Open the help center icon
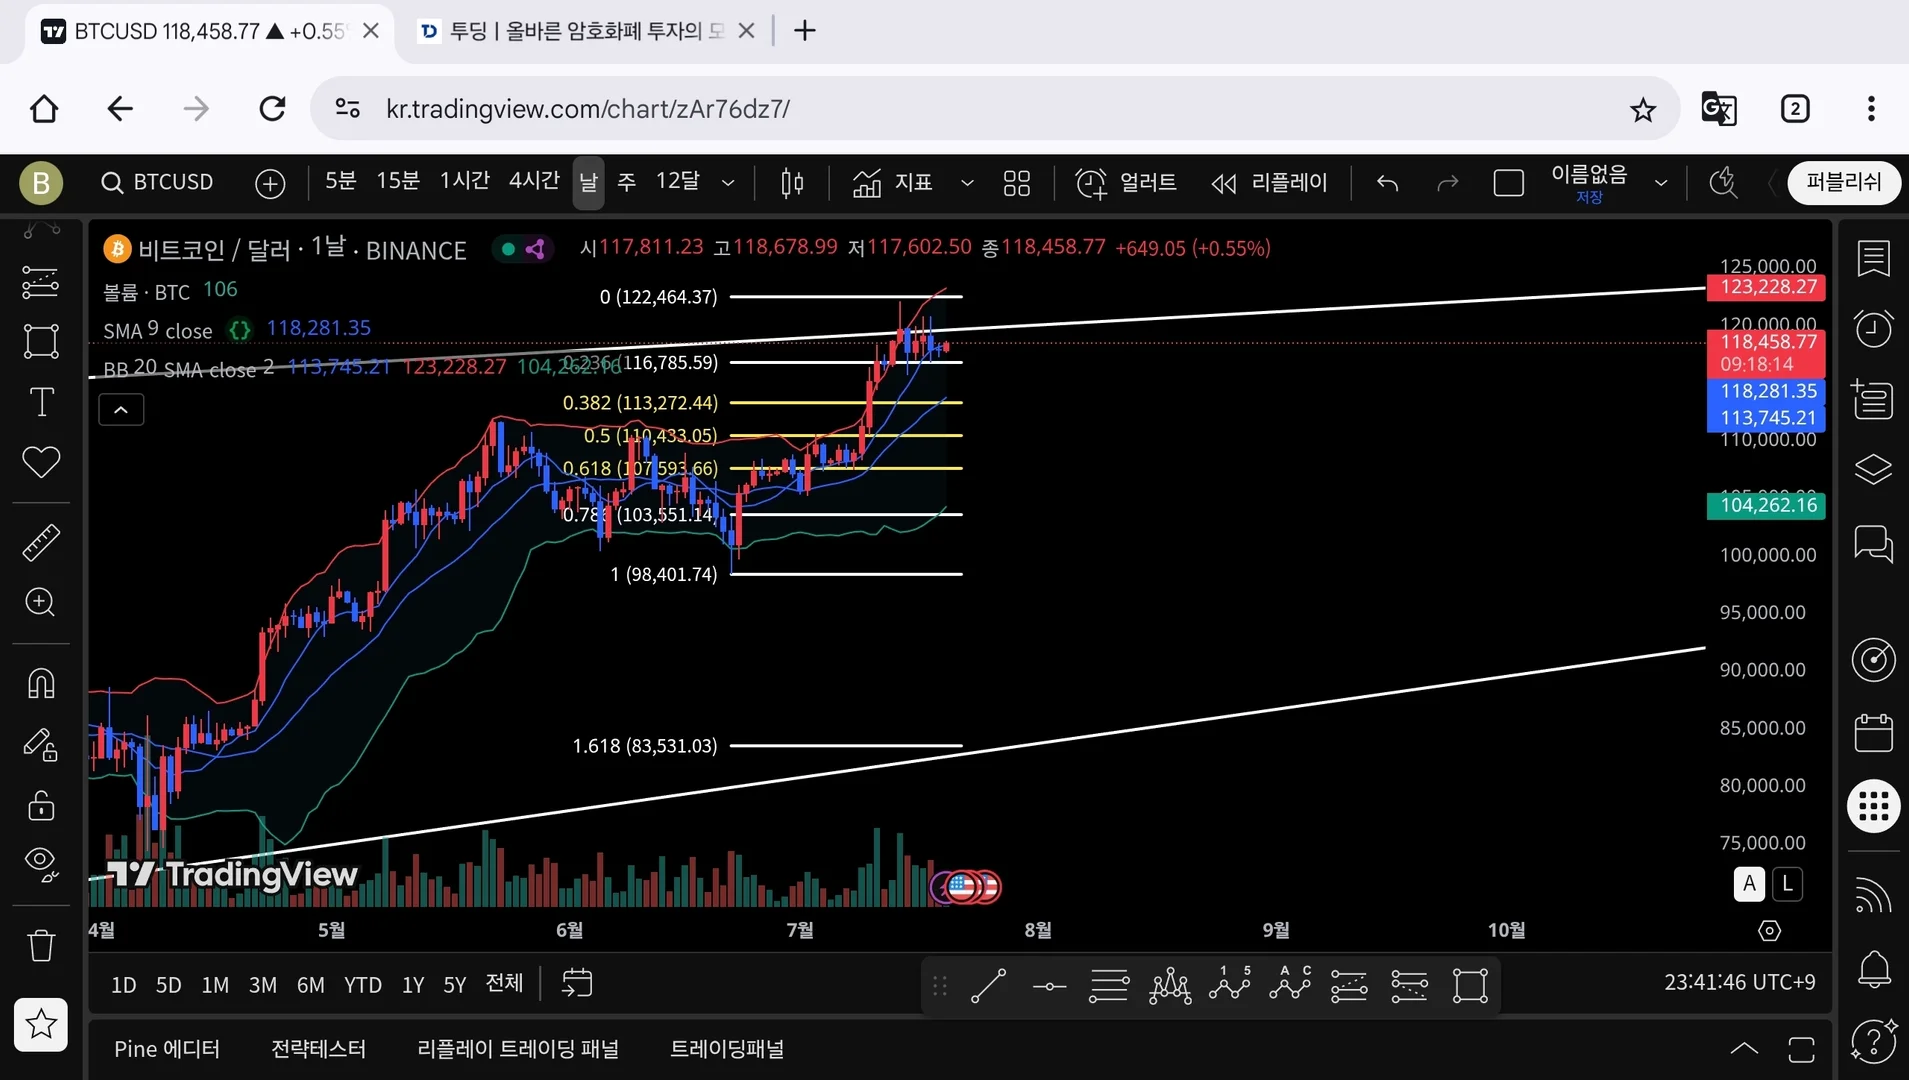Screen dimensions: 1909x1080 (1873, 1040)
